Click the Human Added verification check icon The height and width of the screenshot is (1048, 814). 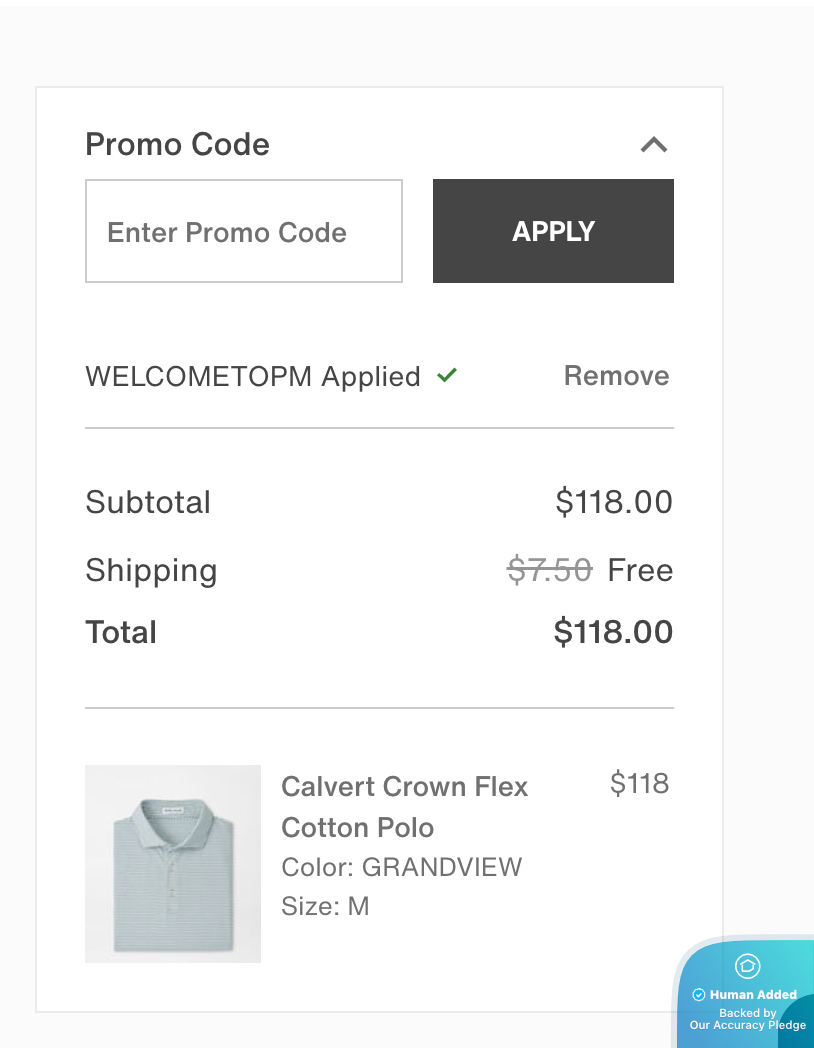click(x=699, y=995)
